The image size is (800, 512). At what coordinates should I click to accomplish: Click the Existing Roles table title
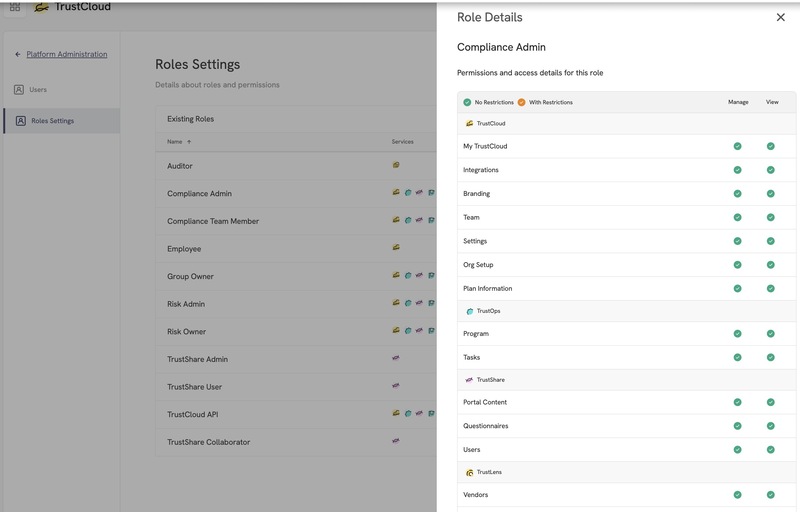tap(190, 119)
